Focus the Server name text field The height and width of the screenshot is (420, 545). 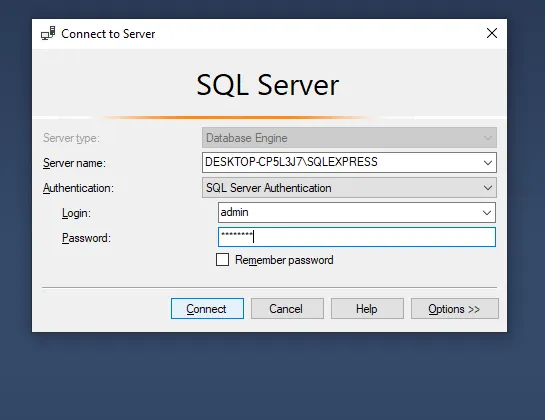[341, 162]
